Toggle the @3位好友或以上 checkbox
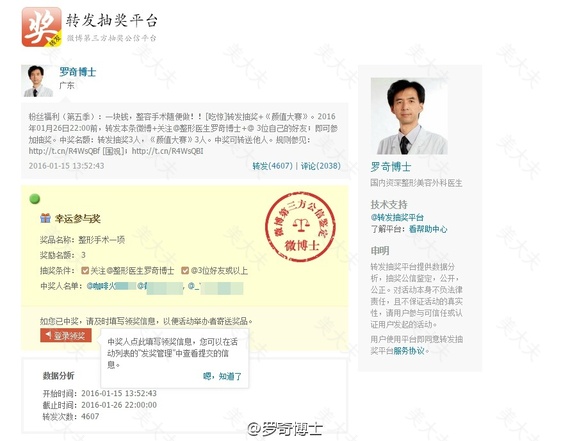Image resolution: width=570 pixels, height=441 pixels. (185, 270)
